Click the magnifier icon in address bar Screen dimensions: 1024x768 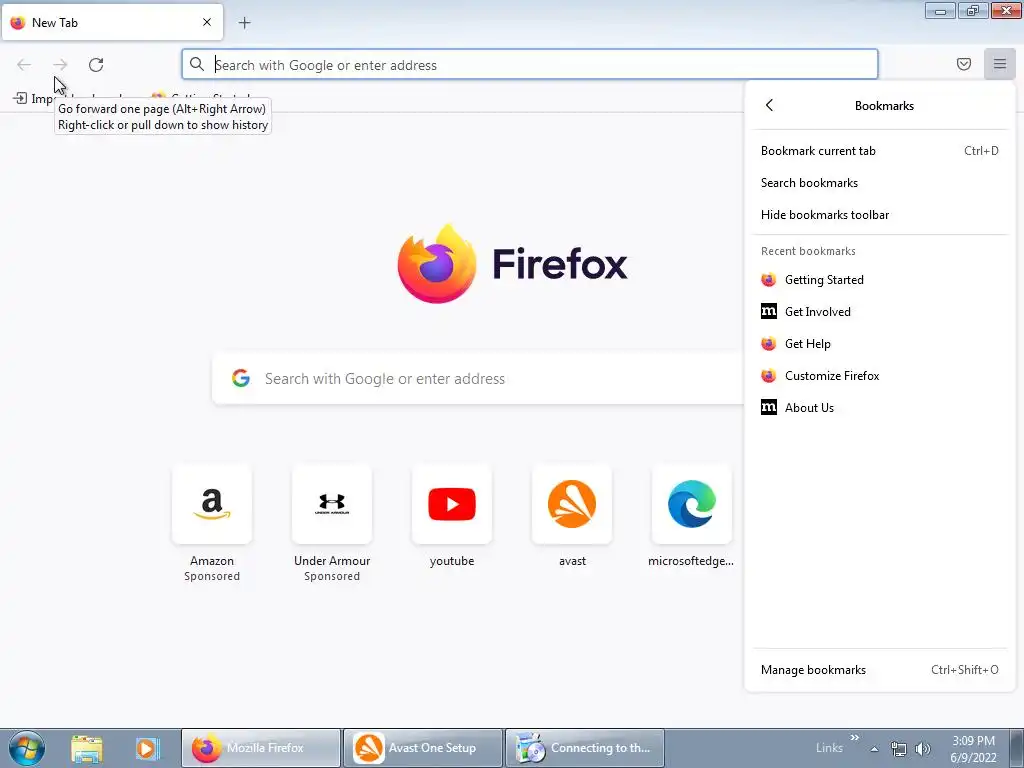(197, 64)
